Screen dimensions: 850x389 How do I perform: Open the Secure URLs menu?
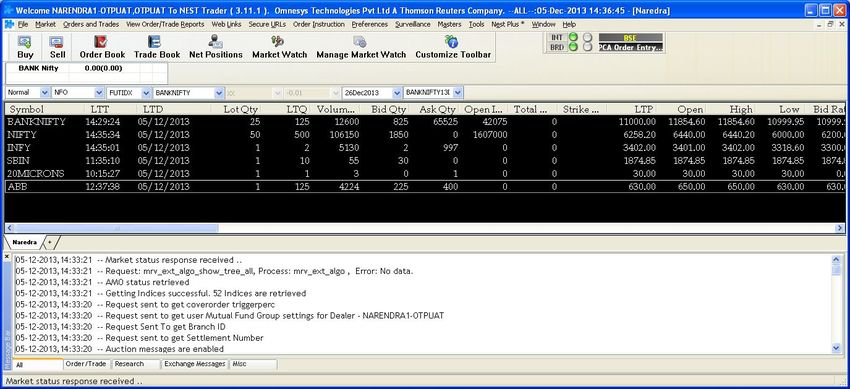tap(267, 24)
